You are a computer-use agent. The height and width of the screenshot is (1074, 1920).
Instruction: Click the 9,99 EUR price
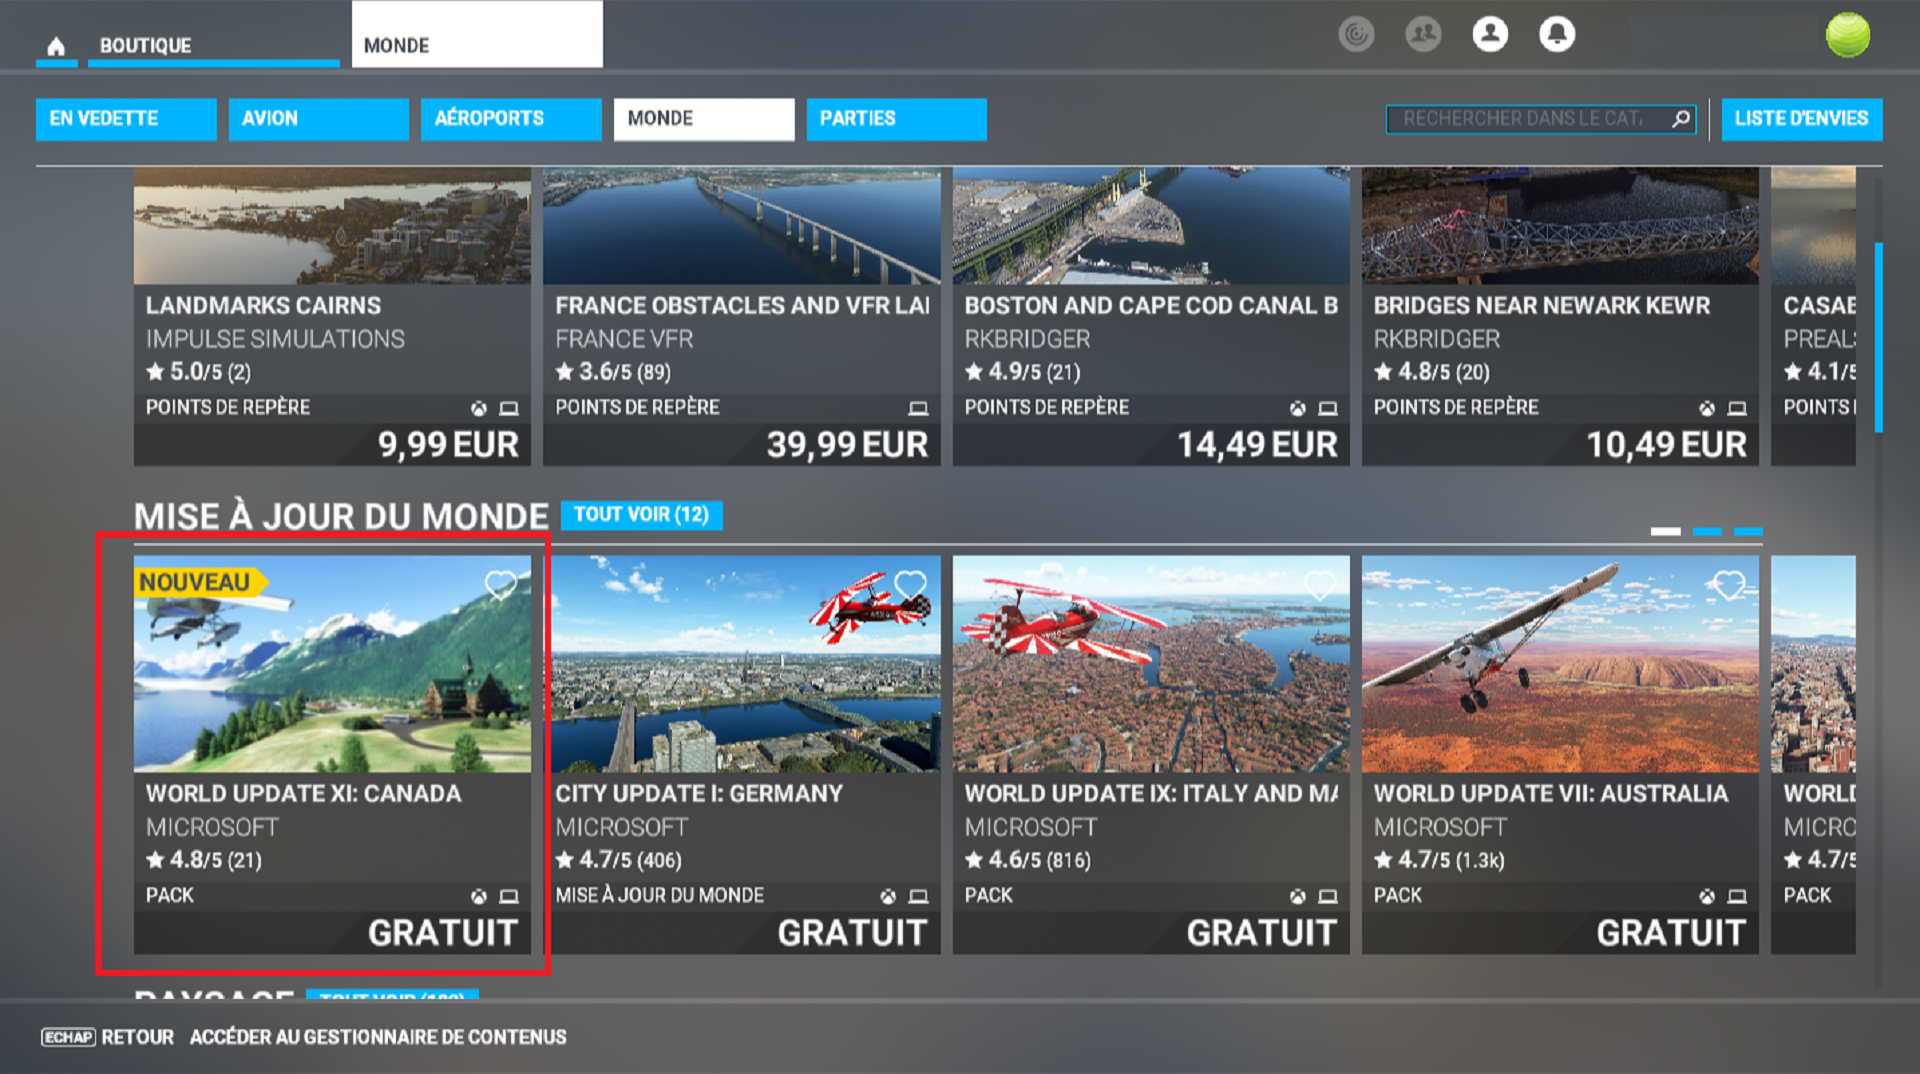pyautogui.click(x=448, y=445)
